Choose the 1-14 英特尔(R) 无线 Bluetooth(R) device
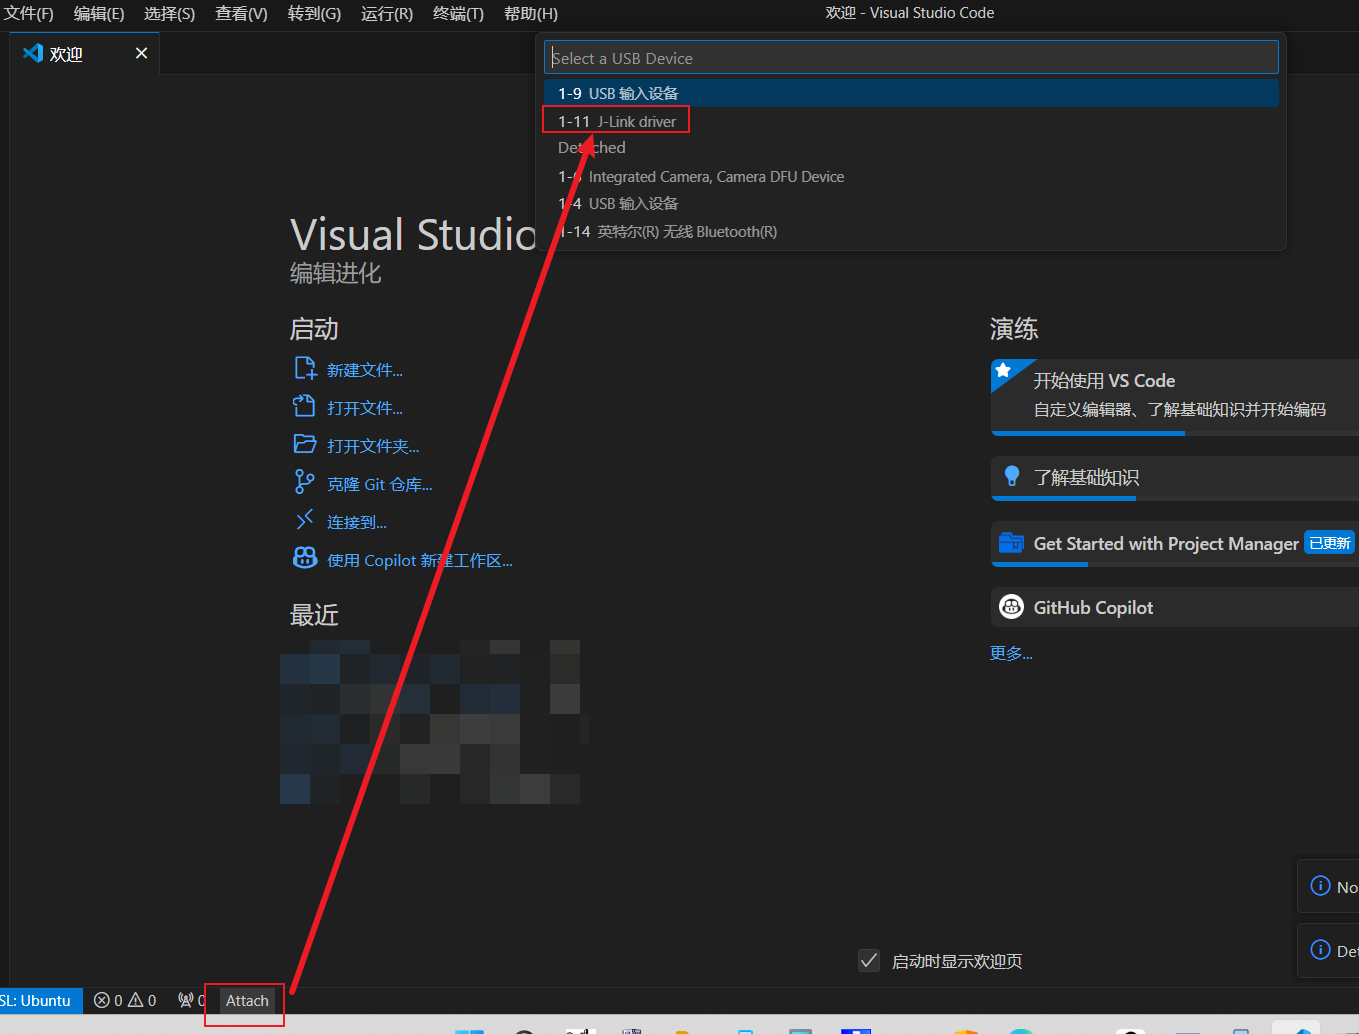1359x1034 pixels. [x=911, y=231]
